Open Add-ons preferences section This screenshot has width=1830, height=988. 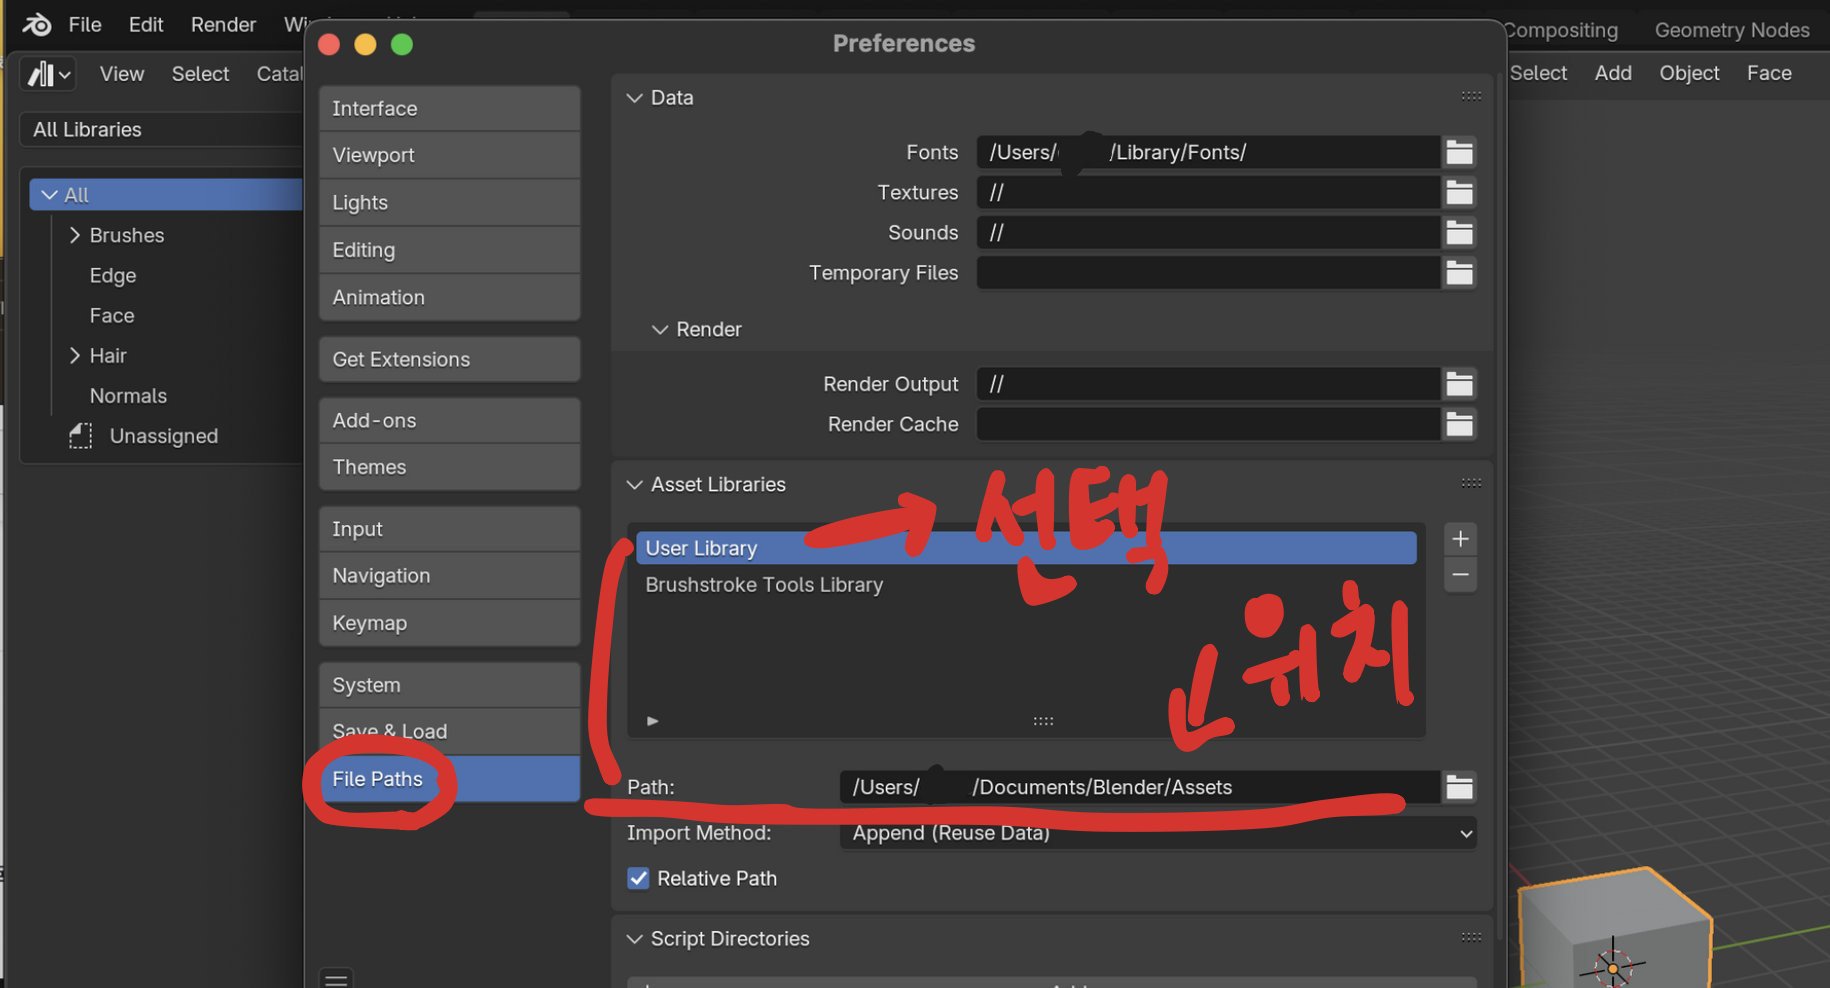449,421
